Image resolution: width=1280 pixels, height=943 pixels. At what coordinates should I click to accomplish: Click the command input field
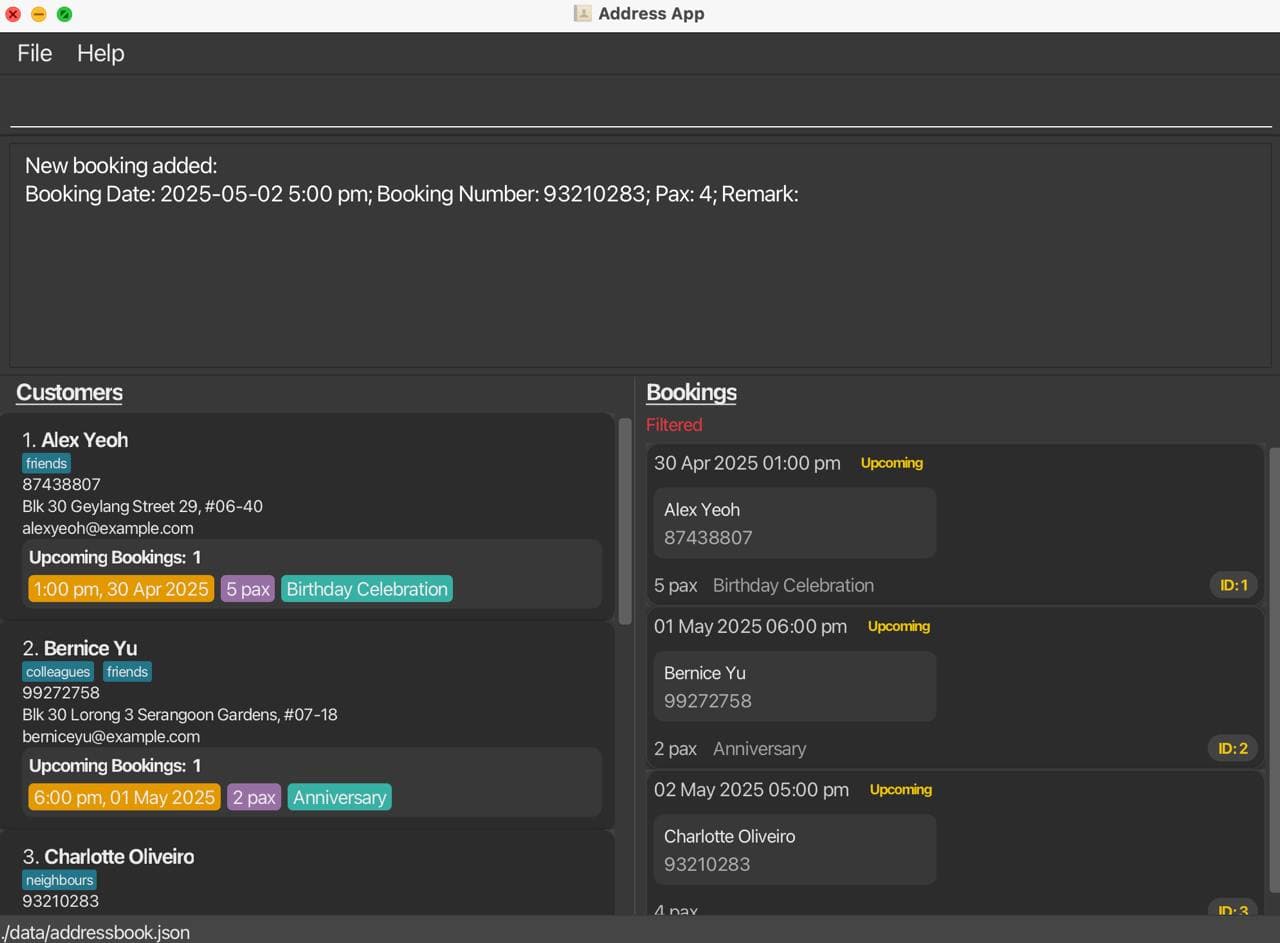(x=640, y=105)
